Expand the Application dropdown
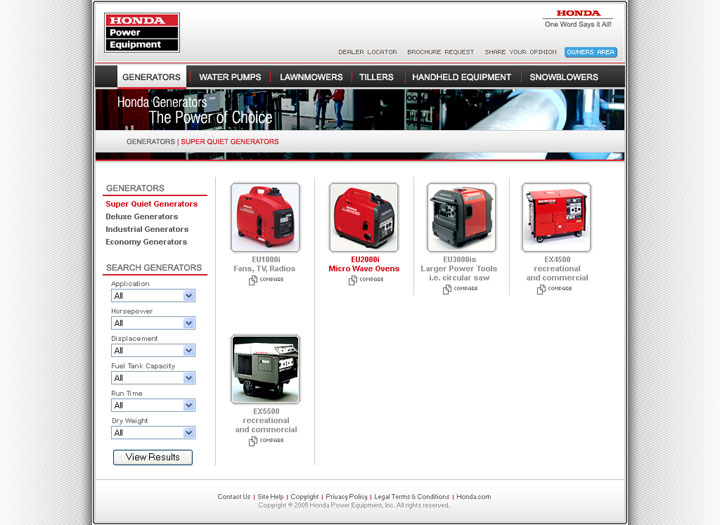 point(153,296)
